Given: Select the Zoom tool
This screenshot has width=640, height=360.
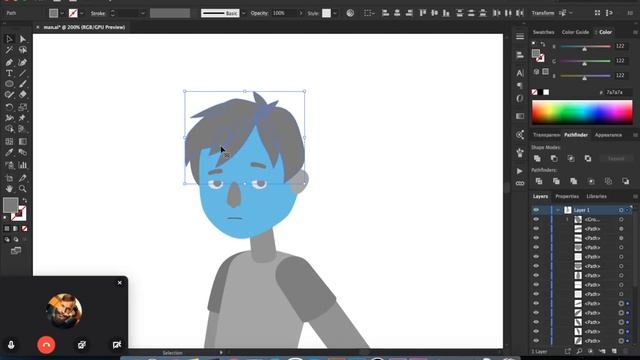Looking at the screenshot, I should point(22,189).
